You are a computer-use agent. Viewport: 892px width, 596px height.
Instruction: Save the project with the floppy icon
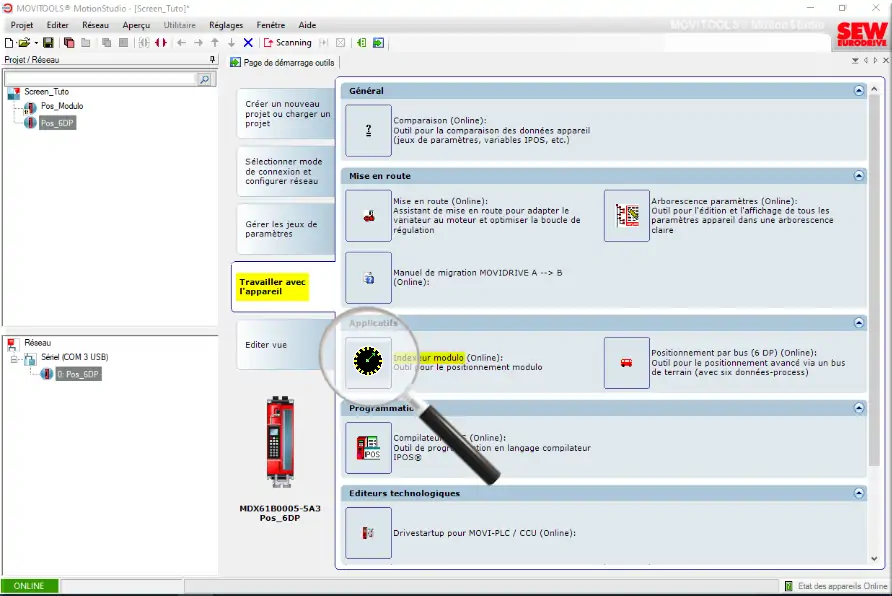tap(48, 43)
